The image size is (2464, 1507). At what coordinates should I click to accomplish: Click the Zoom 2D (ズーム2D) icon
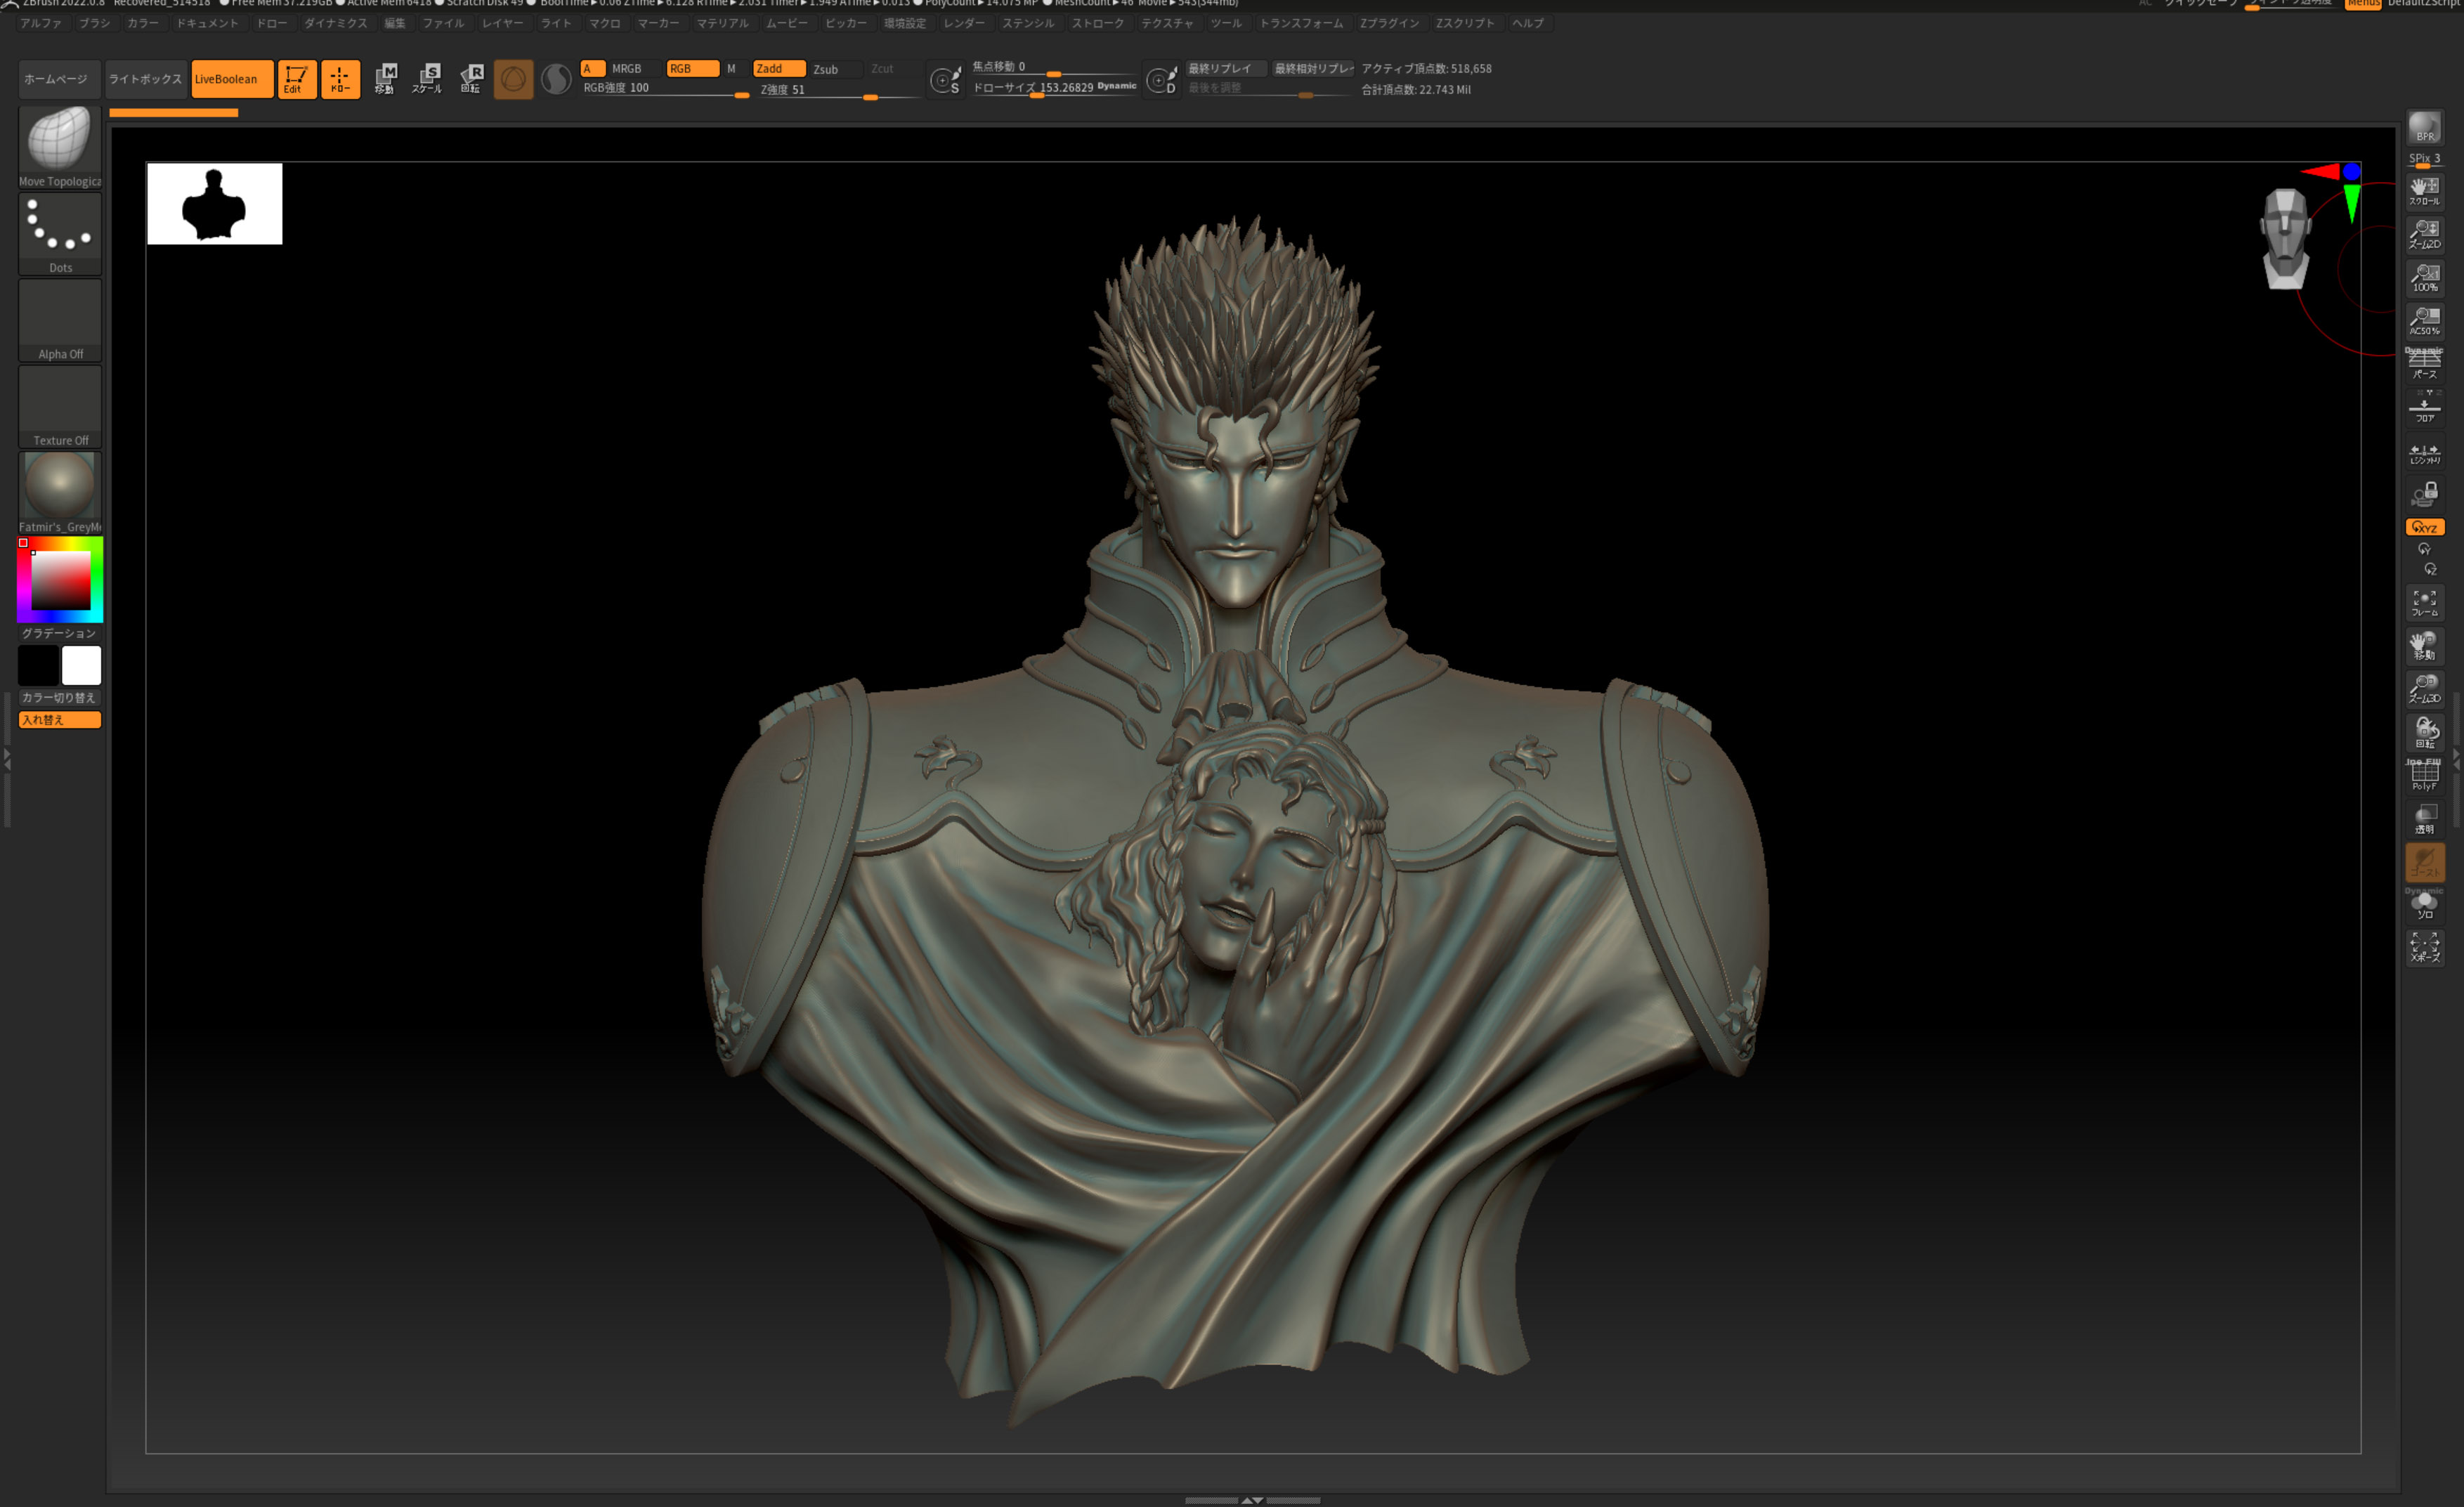click(2424, 235)
